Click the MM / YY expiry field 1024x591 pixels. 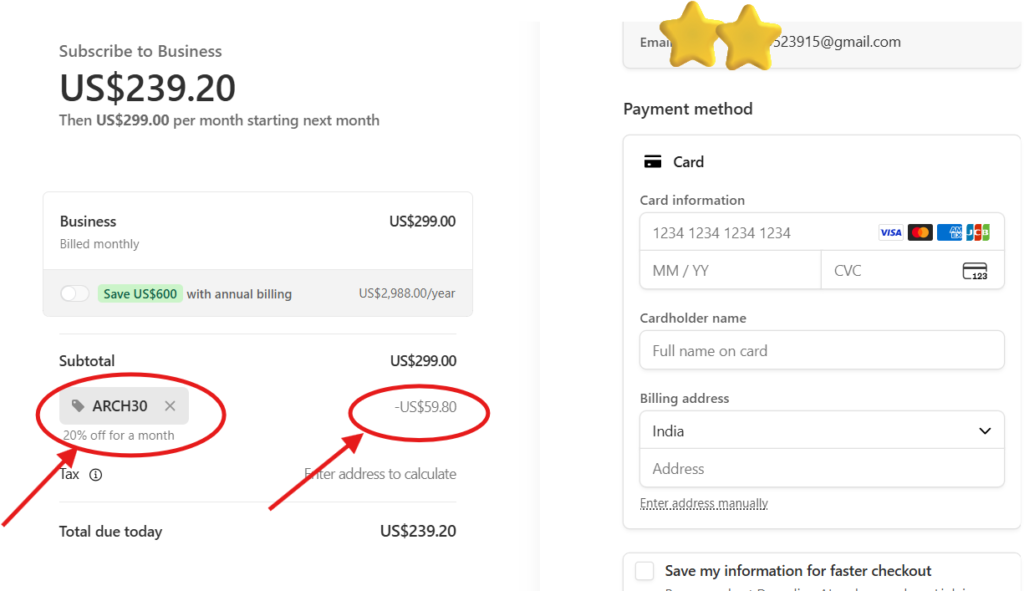[x=730, y=271]
